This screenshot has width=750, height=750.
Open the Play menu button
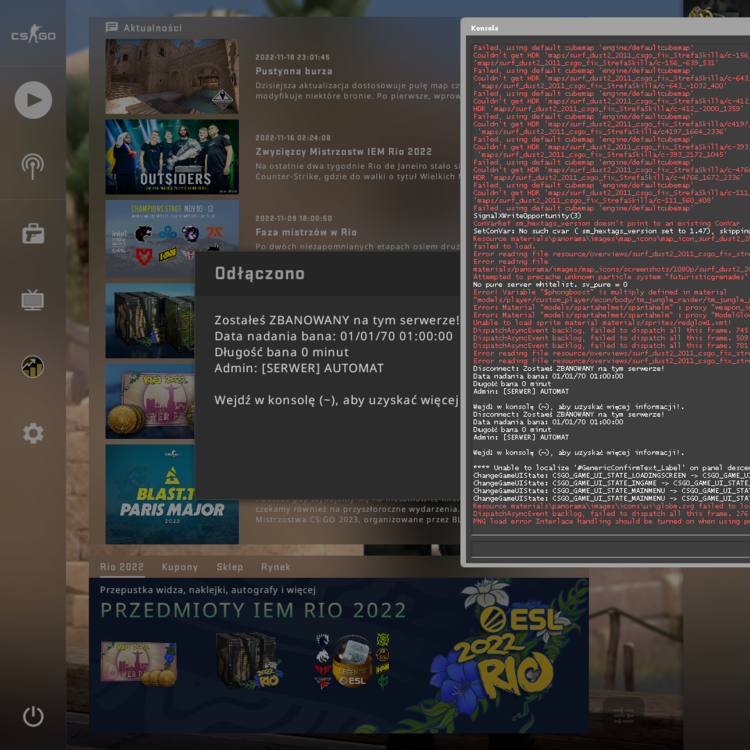coord(33,100)
